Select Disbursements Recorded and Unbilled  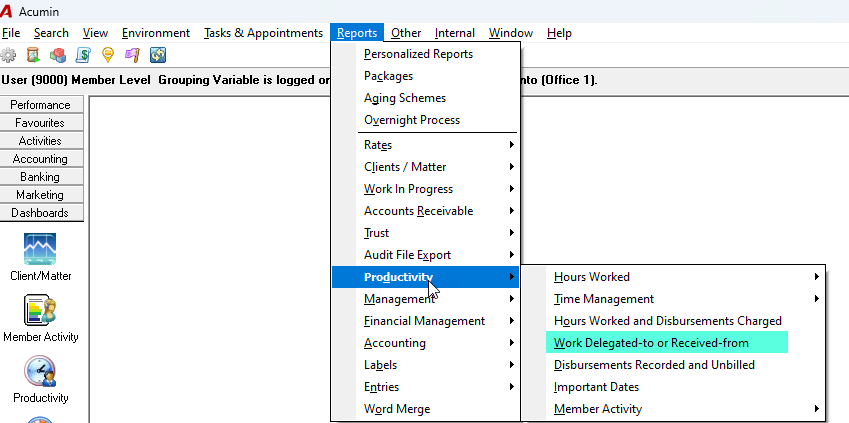673,365
